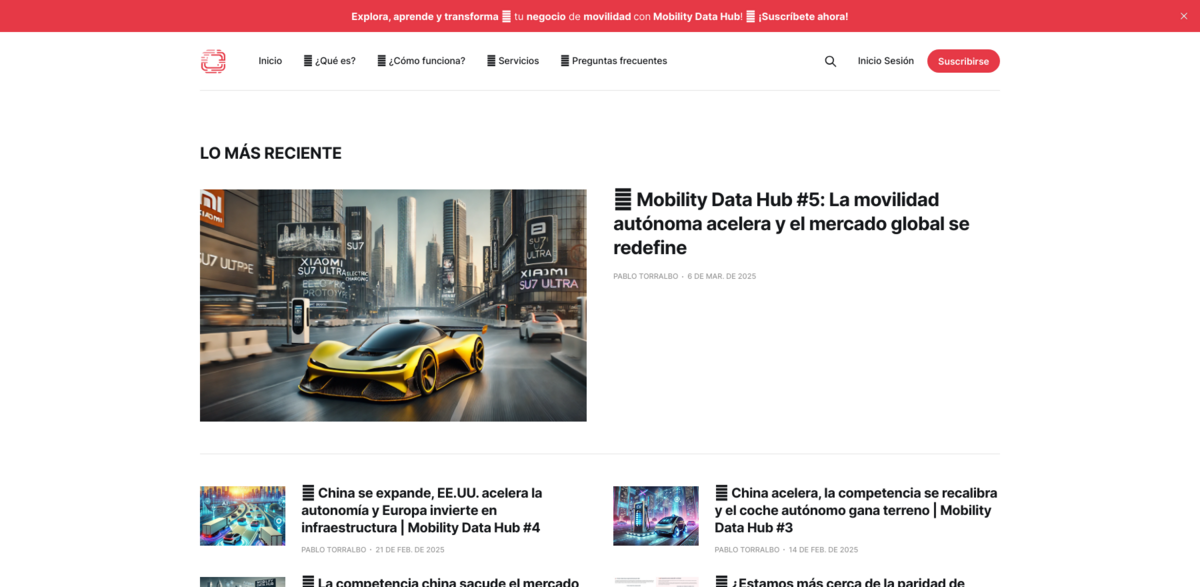Click the Mobility Data Hub #3 thumbnail
Screen dimensions: 1200x587
point(655,515)
